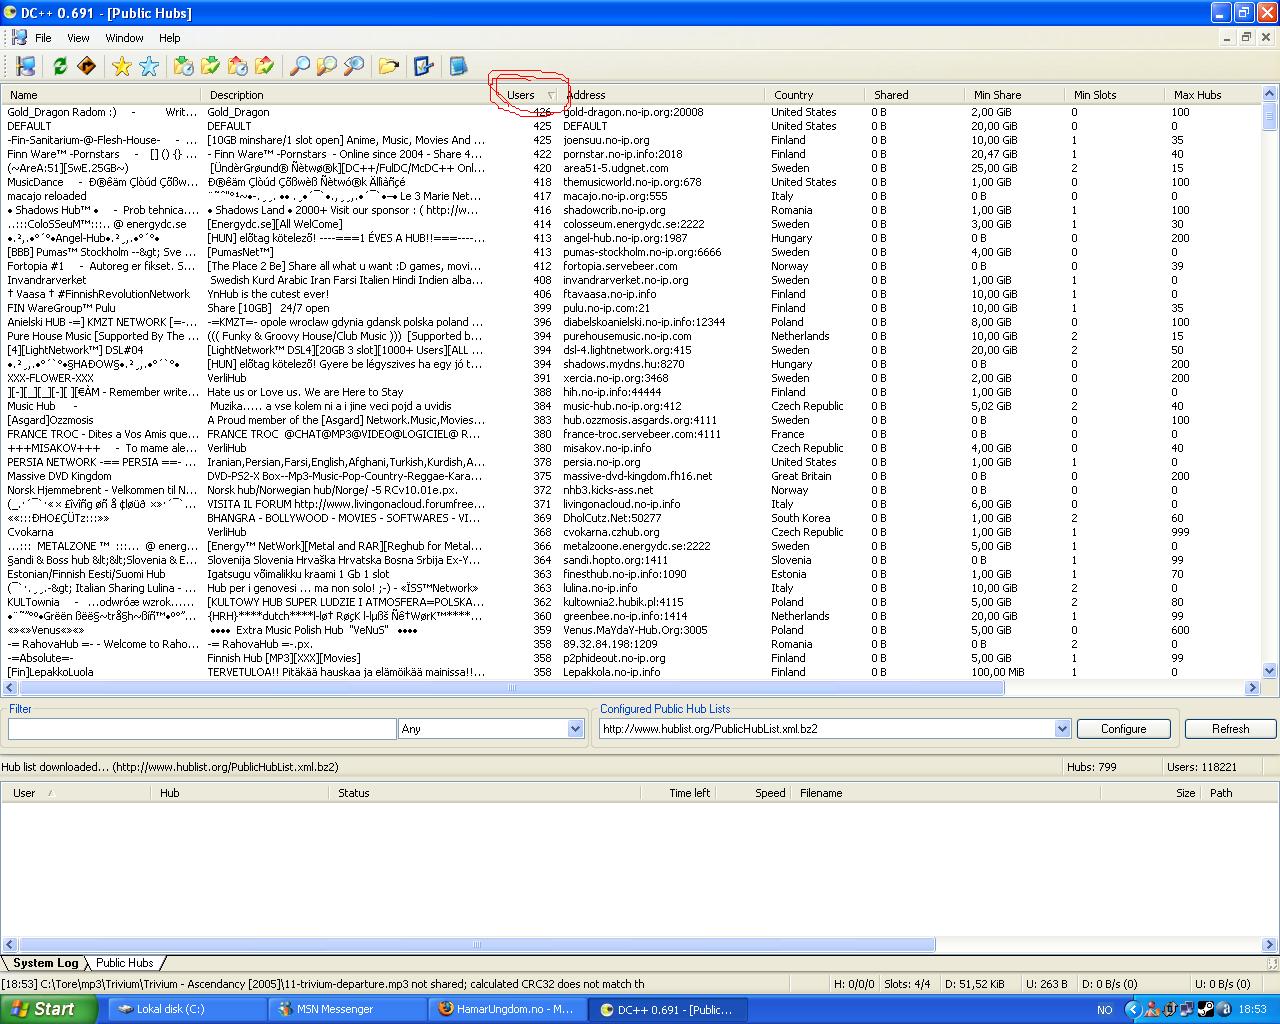Open the Notepad toolbar icon
The image size is (1280, 1024).
click(459, 66)
